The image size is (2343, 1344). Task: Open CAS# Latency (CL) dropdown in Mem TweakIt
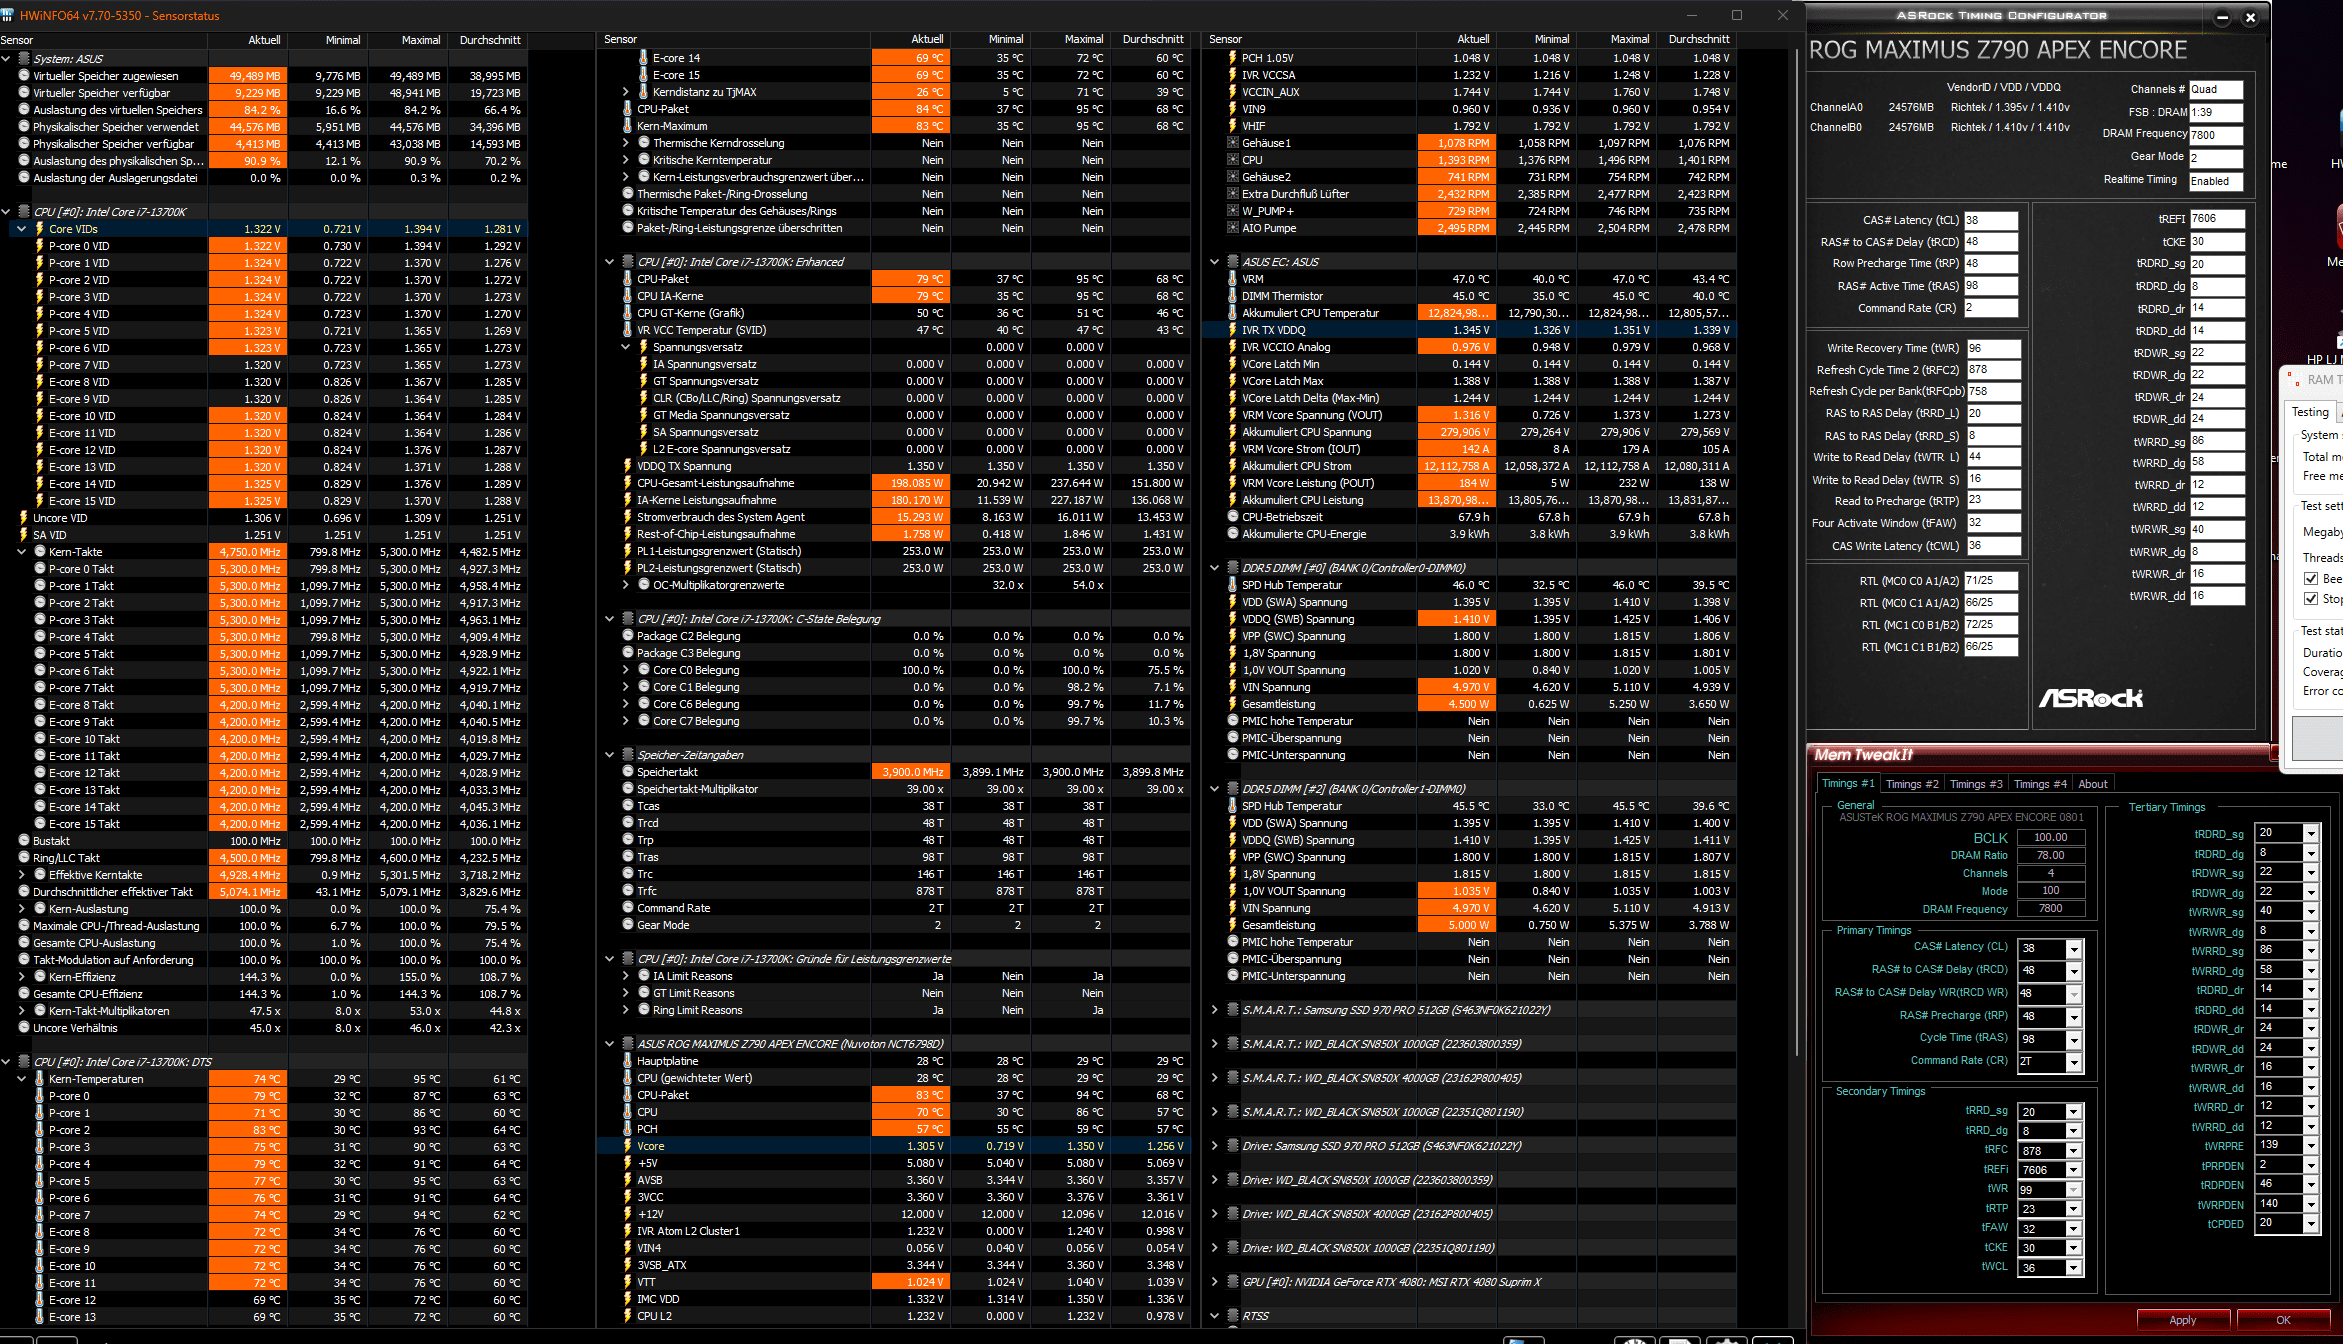click(x=2074, y=949)
